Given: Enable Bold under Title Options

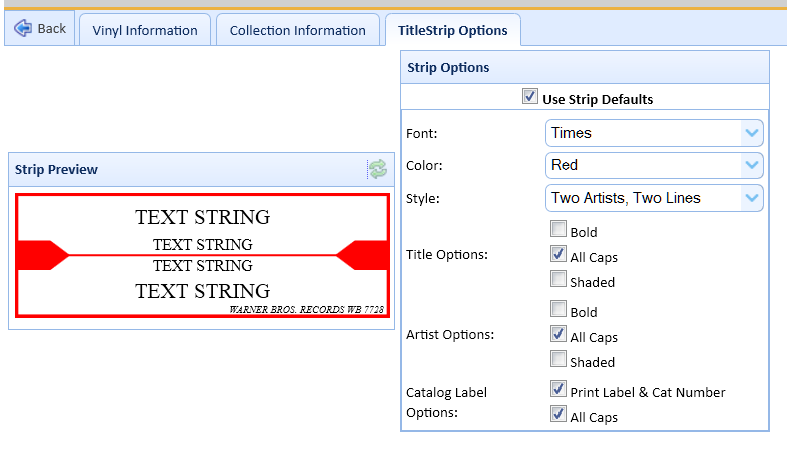Looking at the screenshot, I should coord(558,231).
